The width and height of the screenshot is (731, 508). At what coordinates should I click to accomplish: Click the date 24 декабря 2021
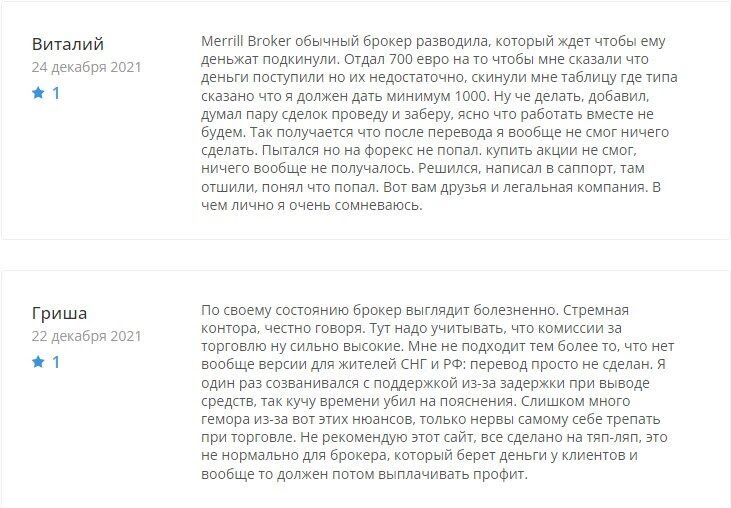(87, 68)
